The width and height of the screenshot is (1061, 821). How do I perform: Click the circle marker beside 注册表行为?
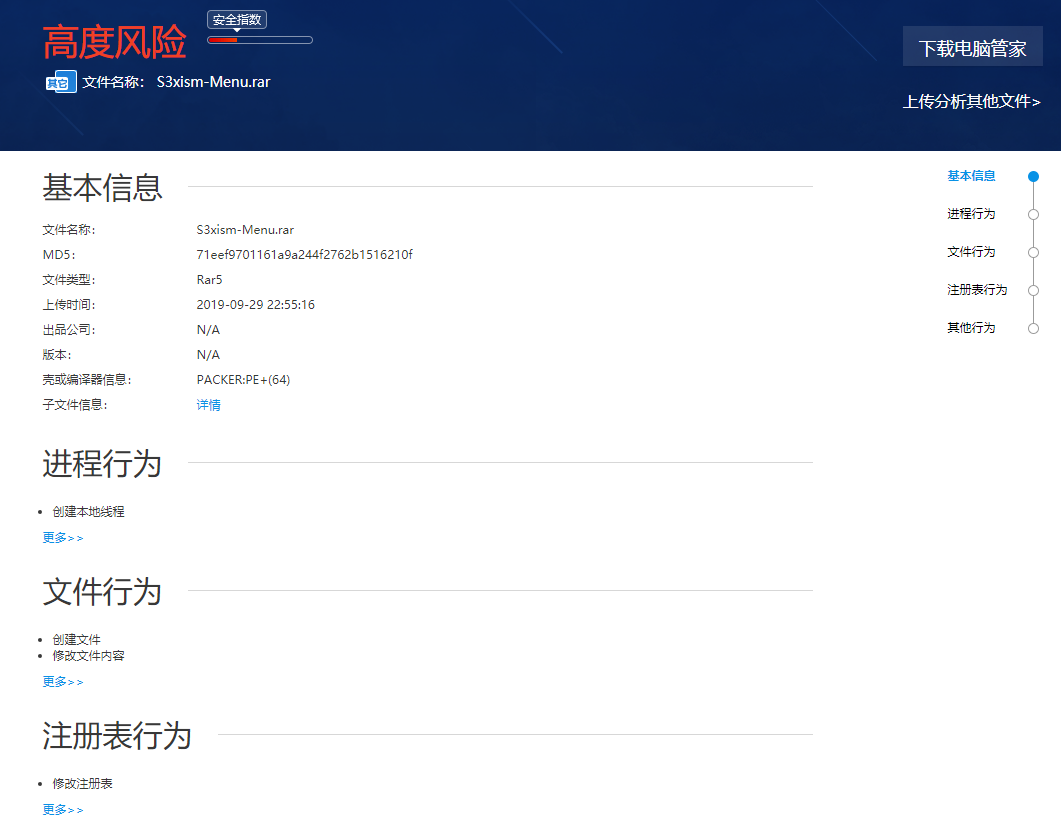click(1033, 290)
